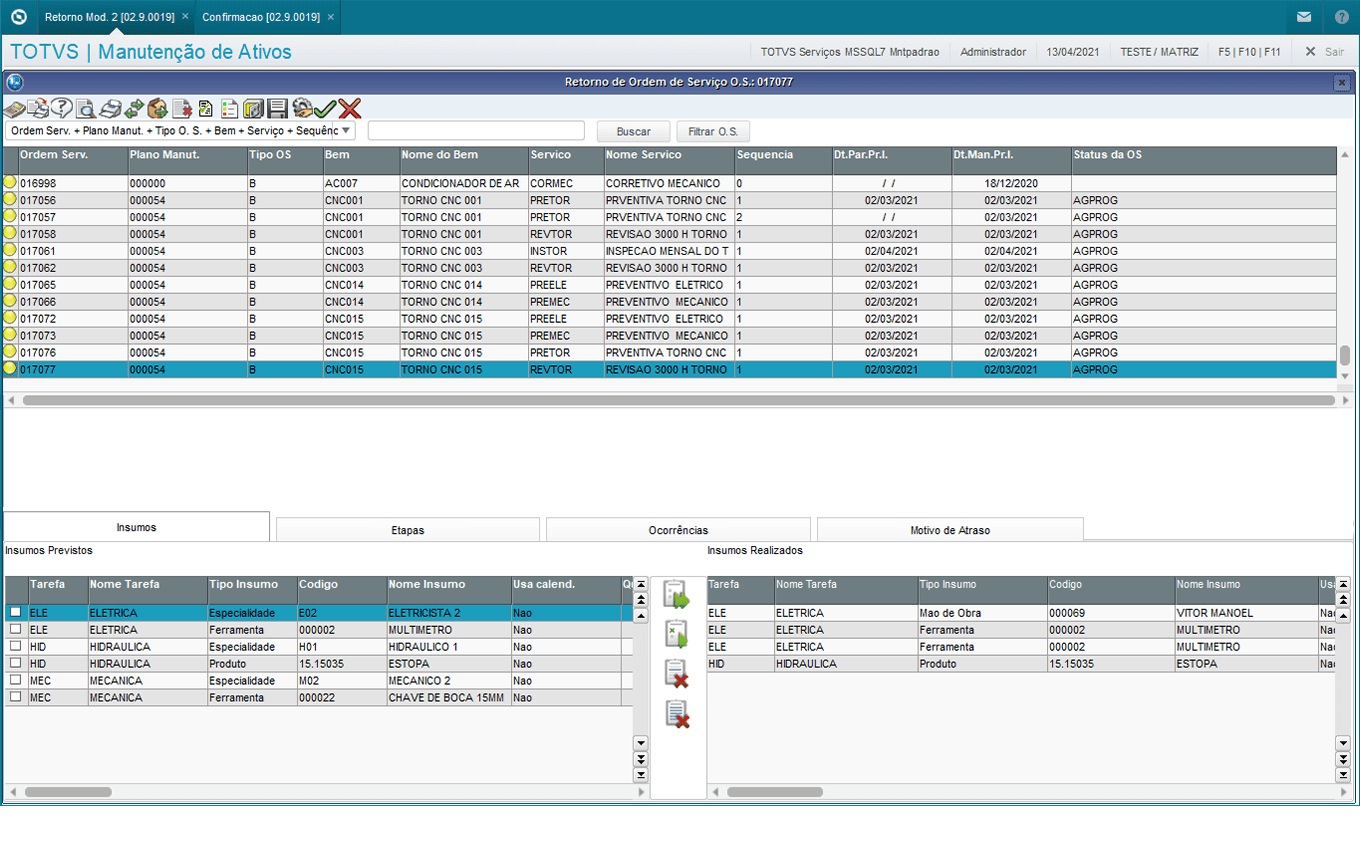This screenshot has height=850, width=1360.
Task: Open the mail envelope icon in header
Action: [1304, 17]
